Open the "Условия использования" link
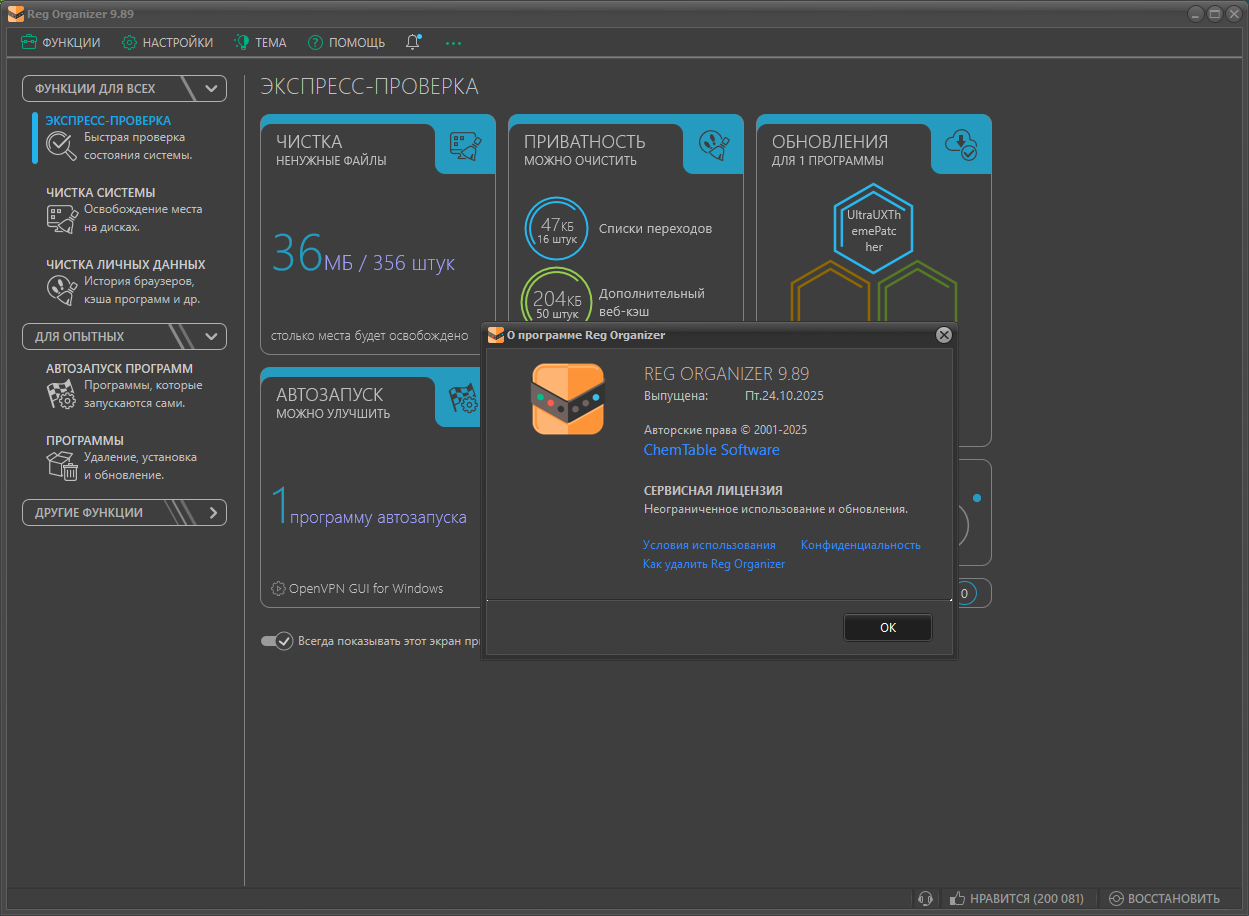The height and width of the screenshot is (916, 1249). point(709,545)
